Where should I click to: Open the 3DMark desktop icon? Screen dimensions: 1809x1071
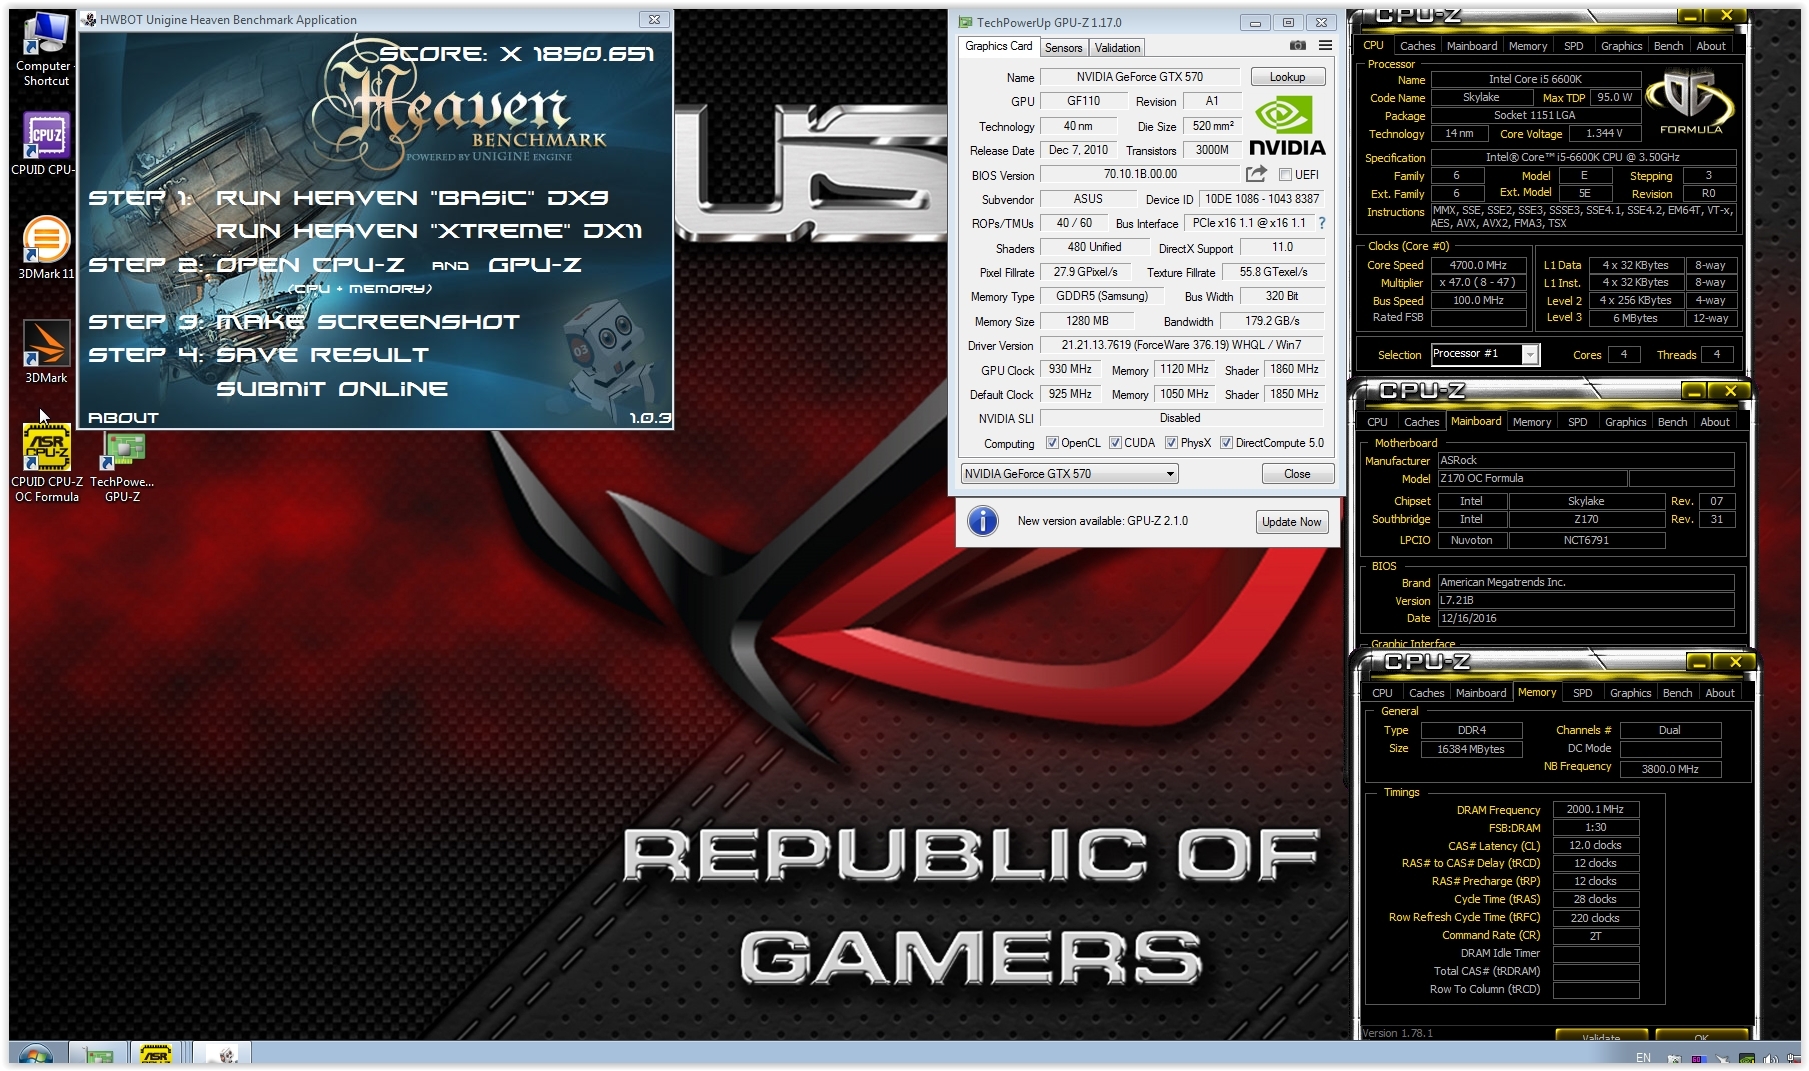(x=46, y=352)
